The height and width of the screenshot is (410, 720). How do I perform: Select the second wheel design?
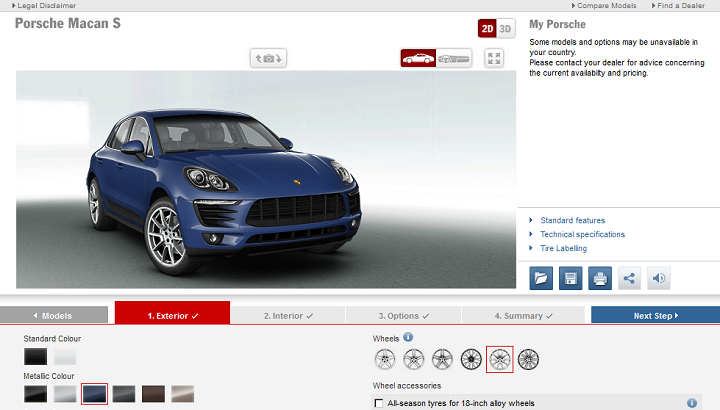click(x=413, y=359)
